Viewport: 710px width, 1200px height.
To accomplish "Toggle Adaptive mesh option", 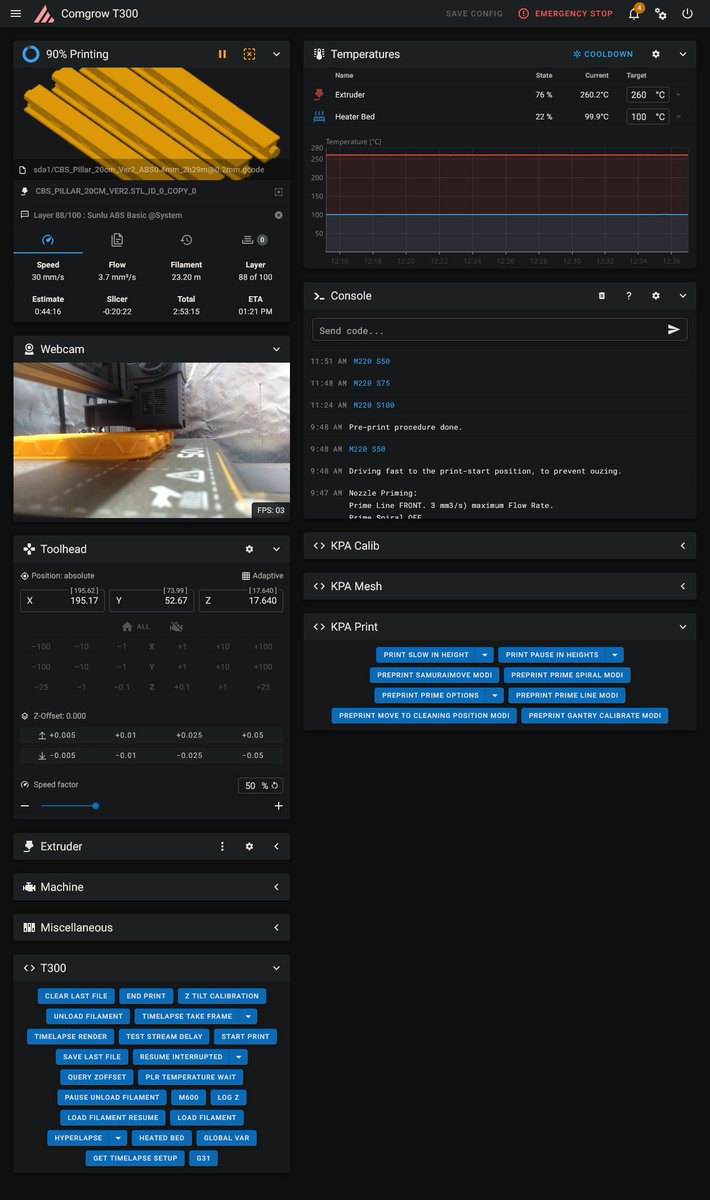I will 262,576.
